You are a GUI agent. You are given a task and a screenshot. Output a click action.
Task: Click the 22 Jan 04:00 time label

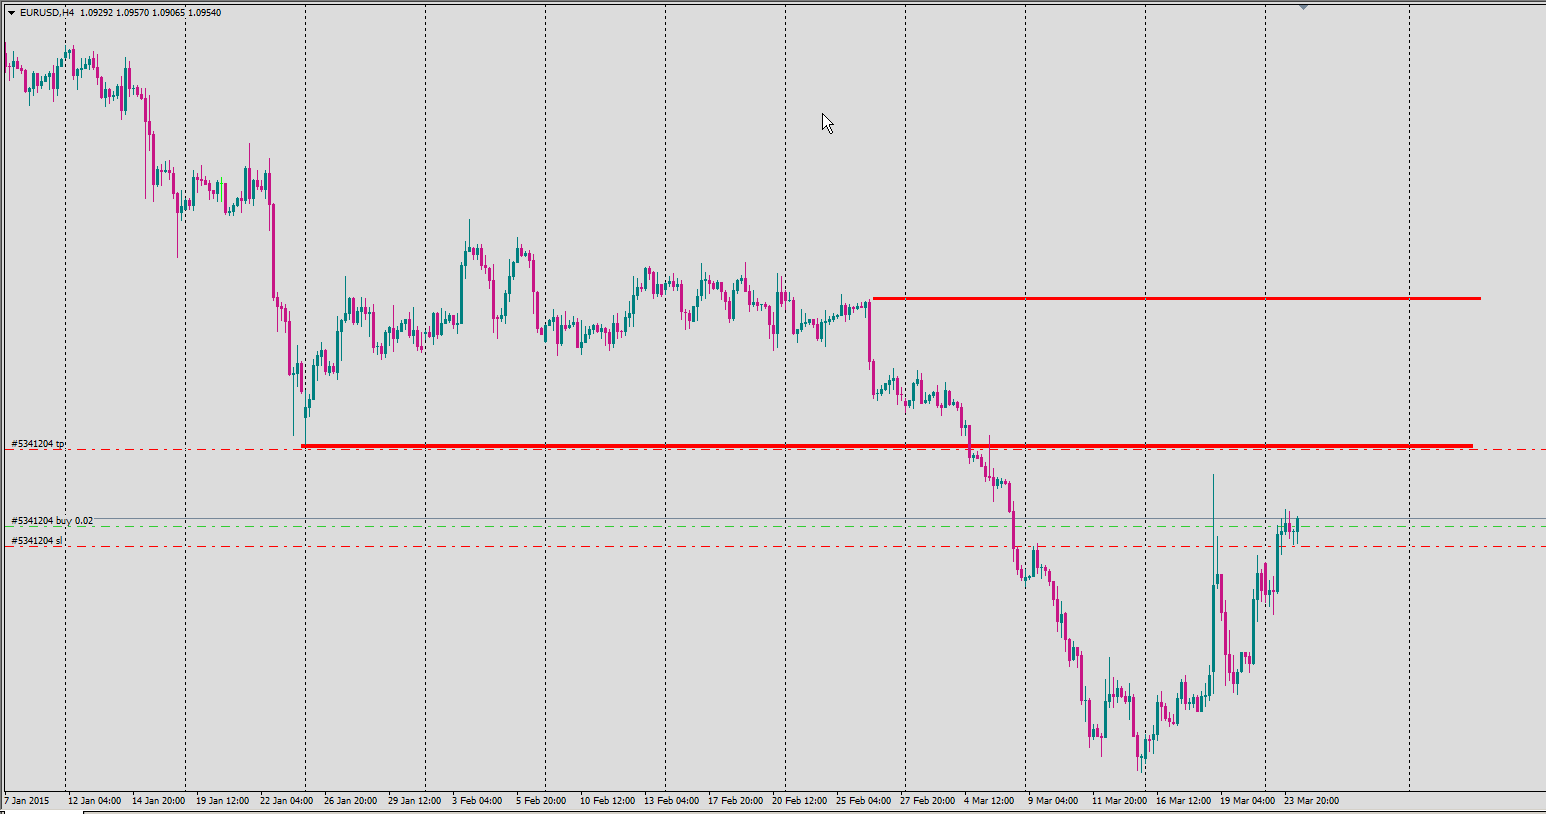(286, 800)
